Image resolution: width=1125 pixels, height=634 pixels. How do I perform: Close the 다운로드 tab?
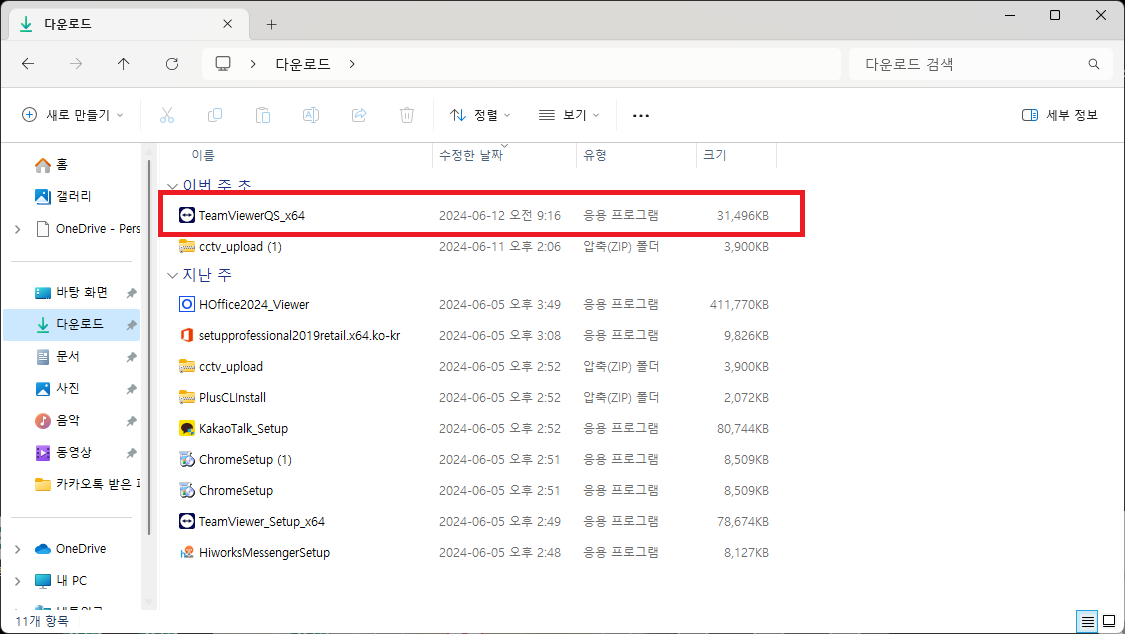coord(227,24)
